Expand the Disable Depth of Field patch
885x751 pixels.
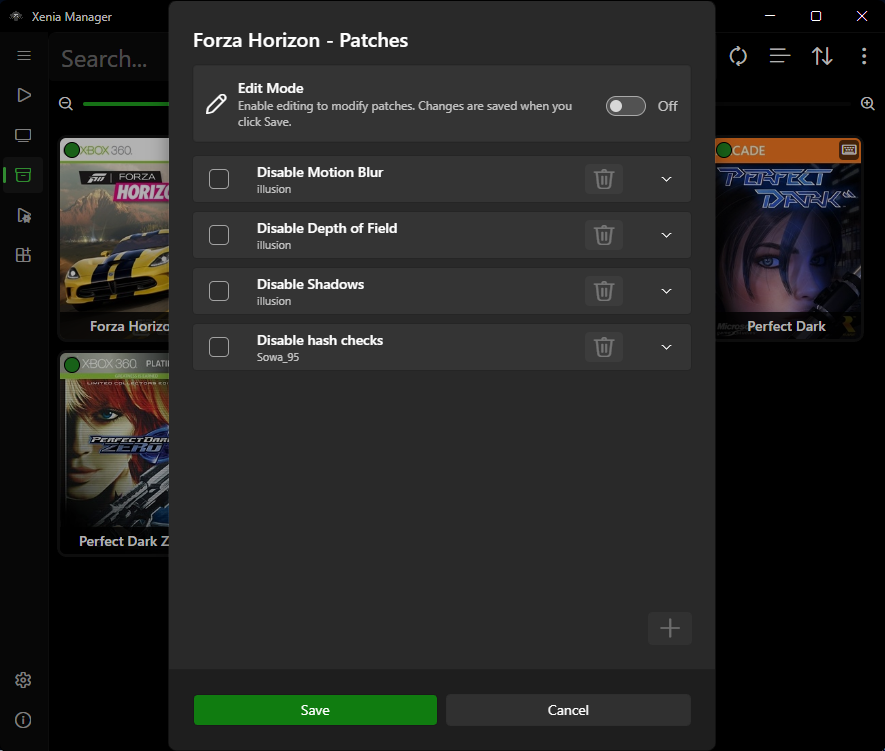coord(667,235)
